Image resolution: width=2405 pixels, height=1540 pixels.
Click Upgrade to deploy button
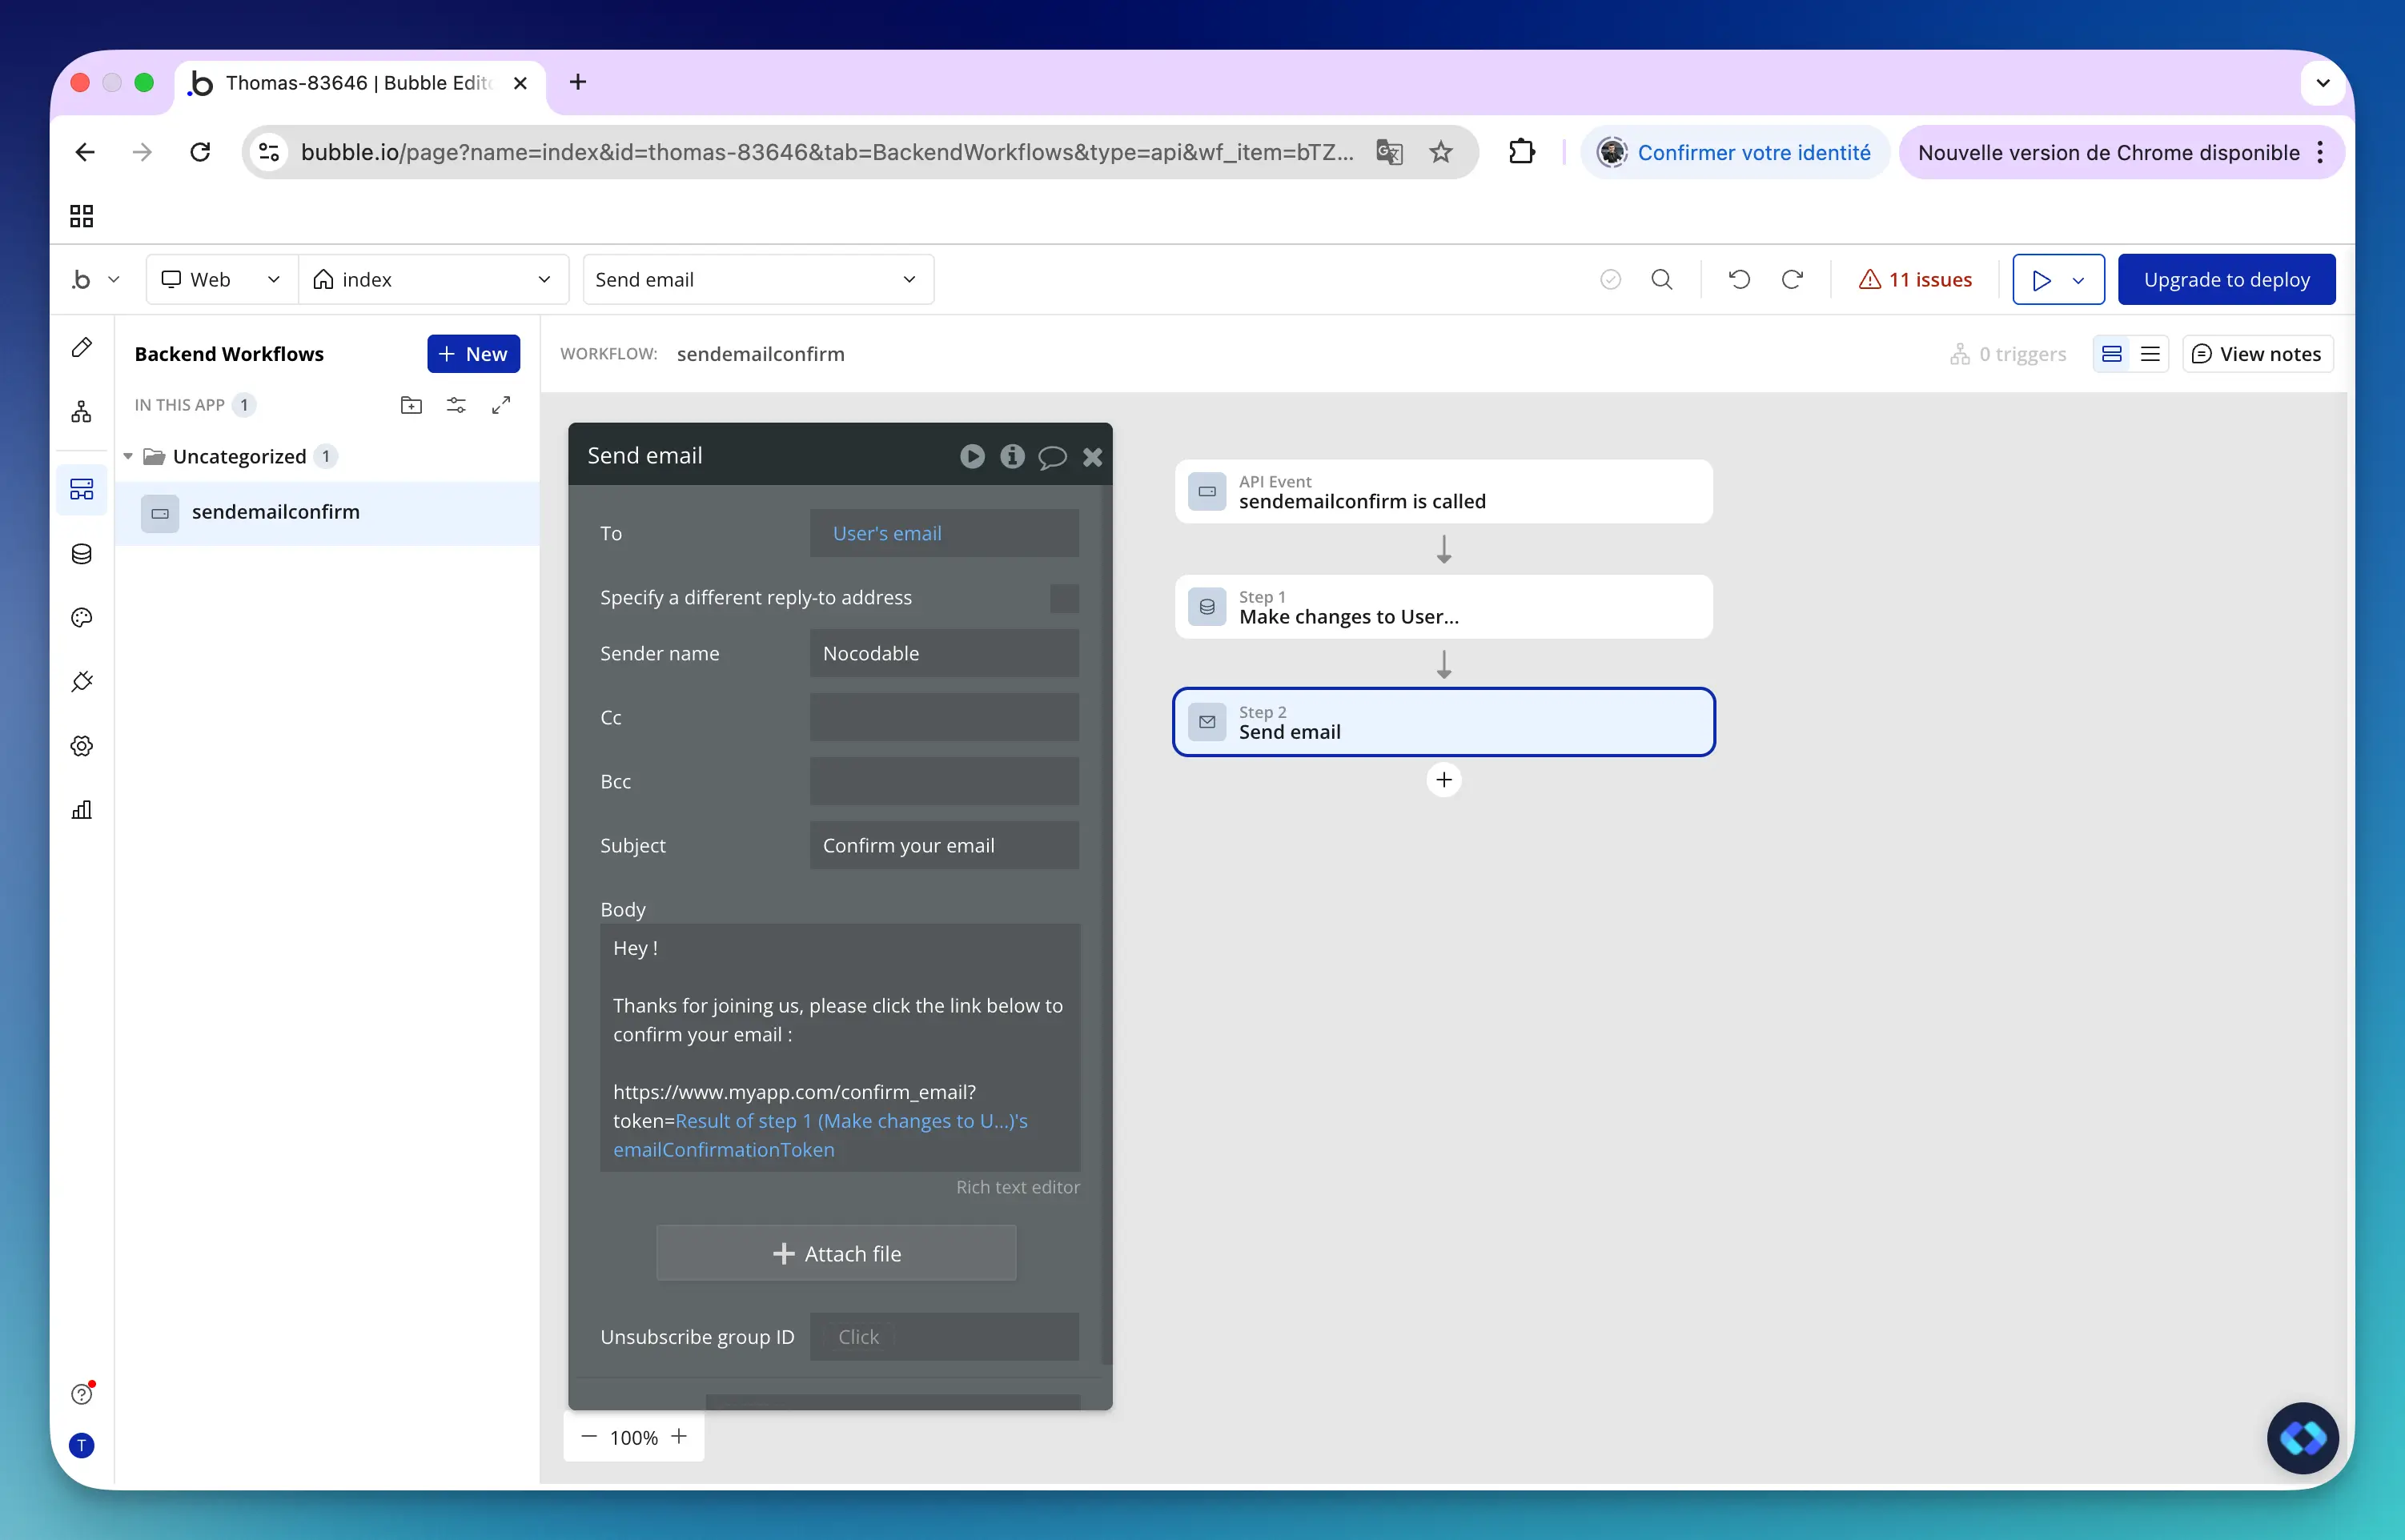tap(2226, 280)
